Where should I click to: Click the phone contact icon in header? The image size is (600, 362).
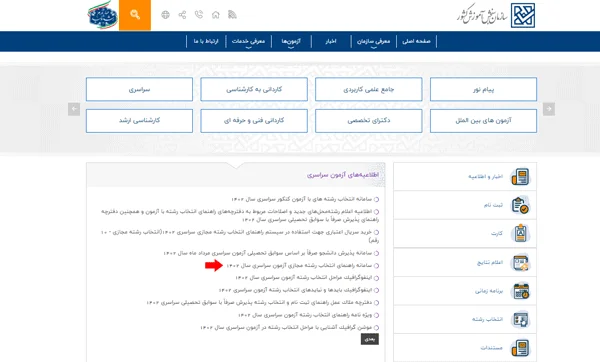pos(199,15)
